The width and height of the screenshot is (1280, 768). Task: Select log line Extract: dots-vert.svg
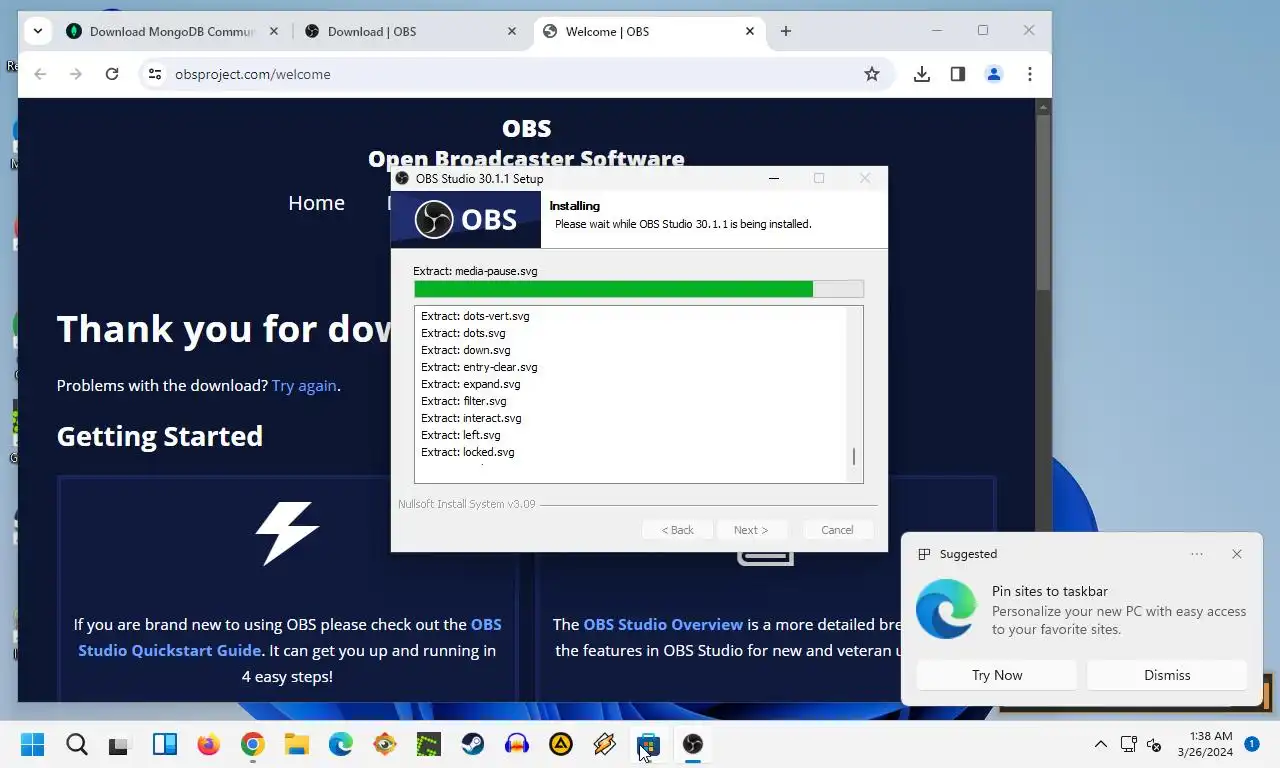[x=475, y=316]
